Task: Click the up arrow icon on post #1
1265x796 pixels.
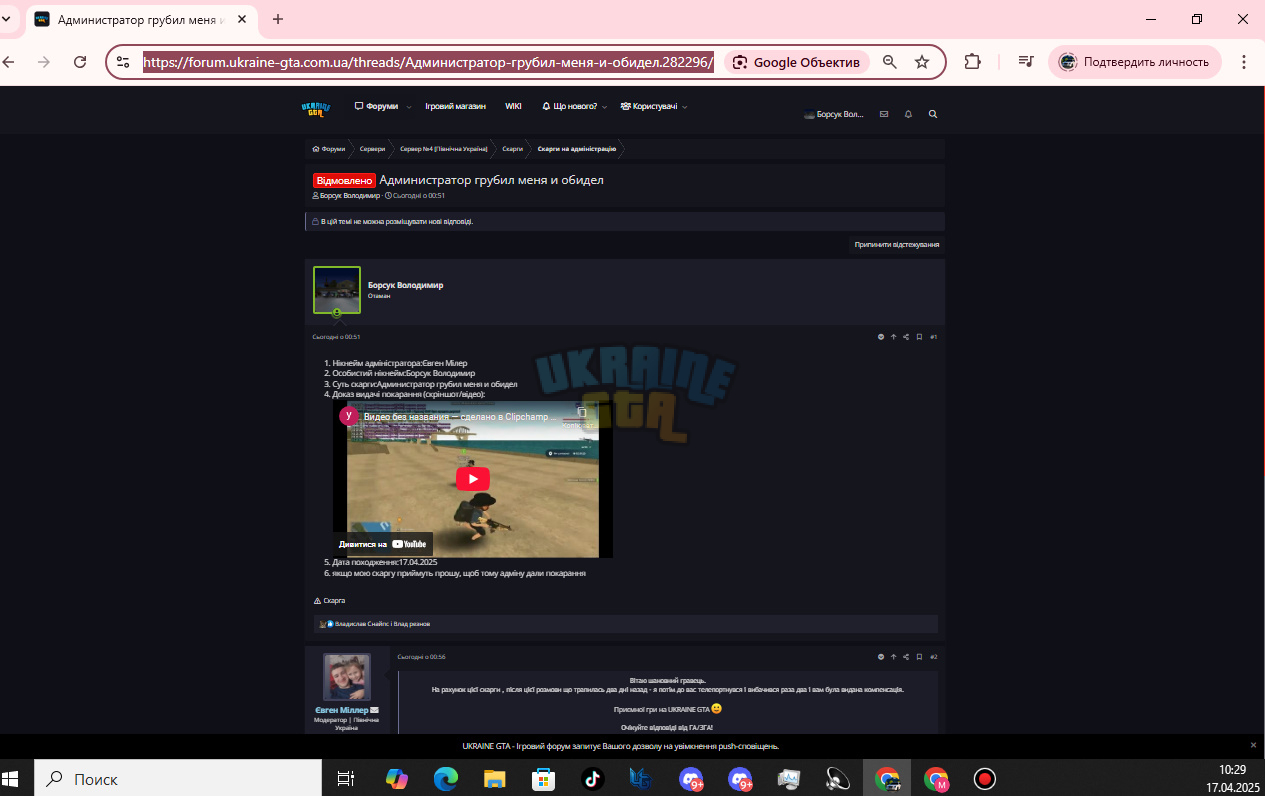Action: click(894, 337)
